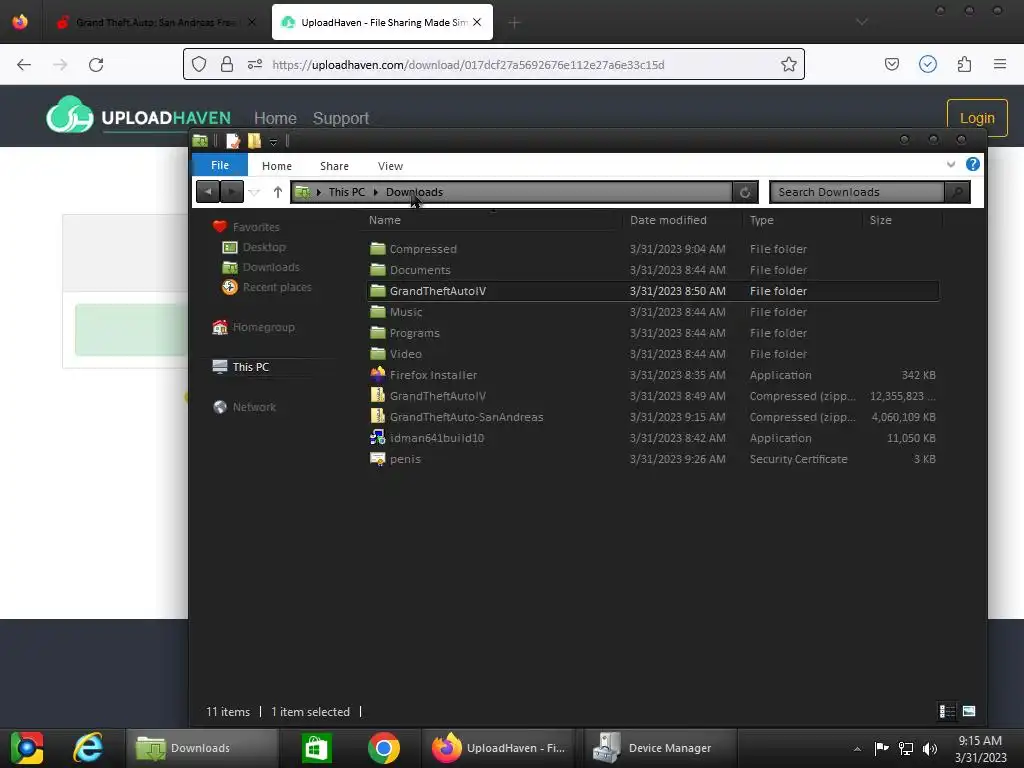Sort files by Name column header
Viewport: 1024px width, 768px height.
(x=385, y=220)
